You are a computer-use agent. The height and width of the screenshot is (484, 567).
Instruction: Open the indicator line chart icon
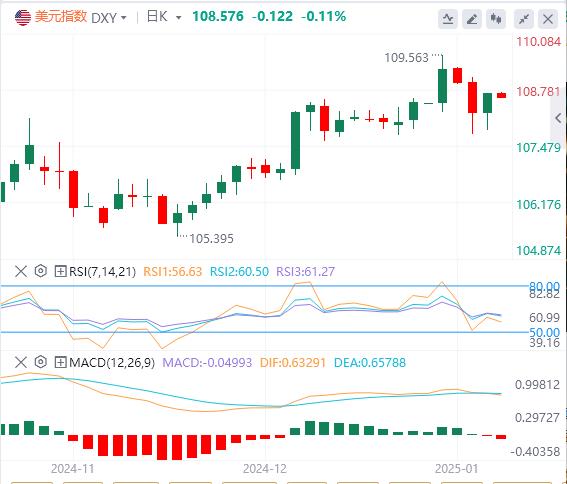pos(448,19)
